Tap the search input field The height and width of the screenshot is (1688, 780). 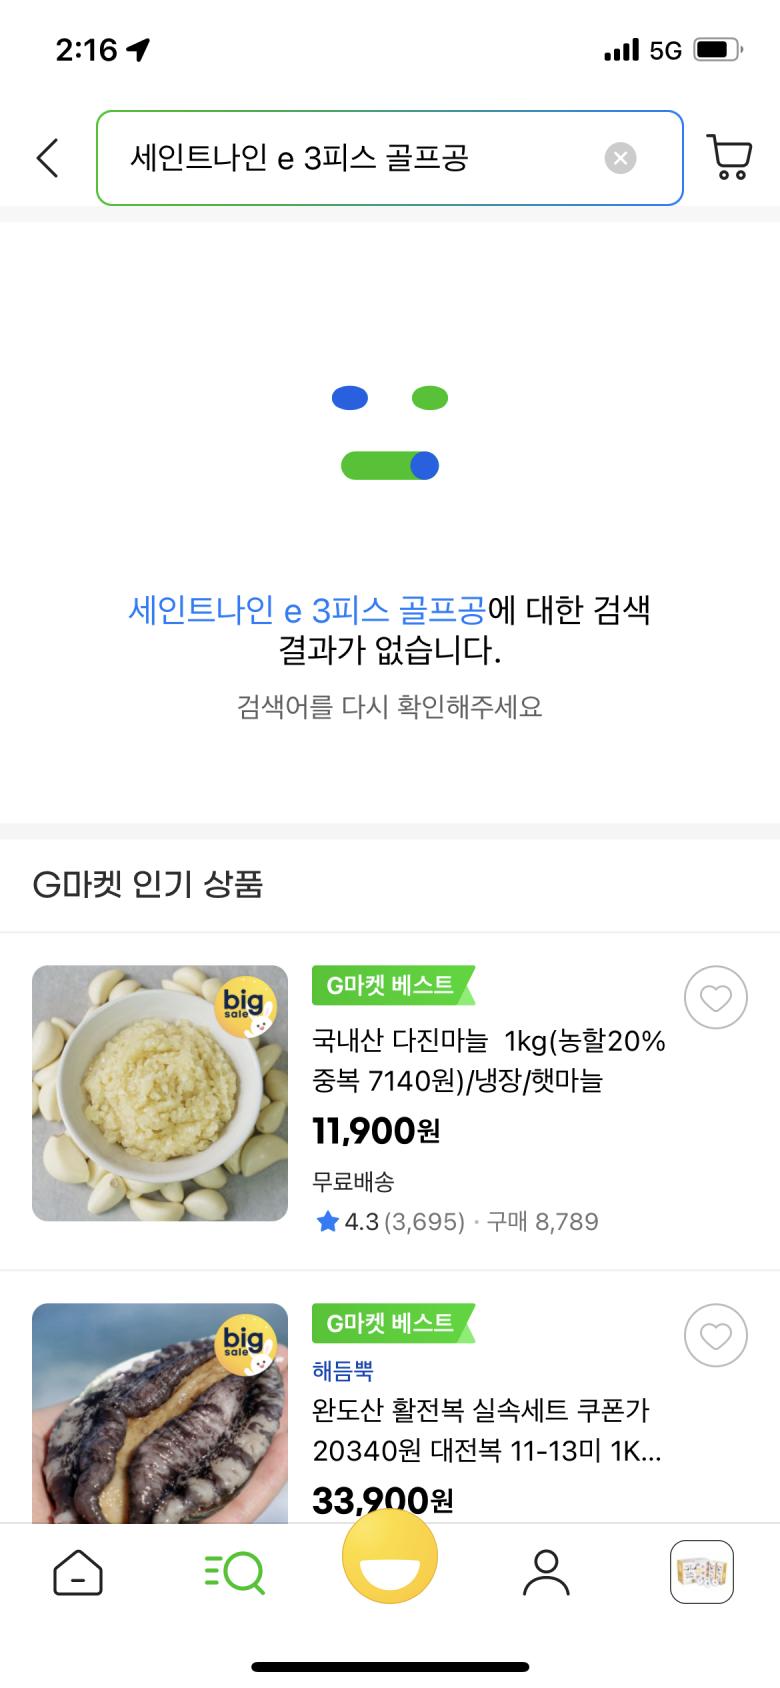point(360,158)
